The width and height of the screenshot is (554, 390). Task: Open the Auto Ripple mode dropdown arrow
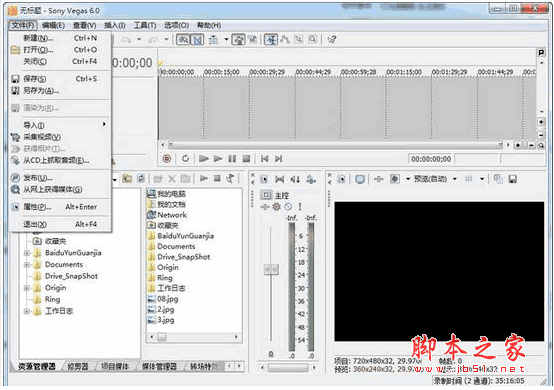coord(226,39)
